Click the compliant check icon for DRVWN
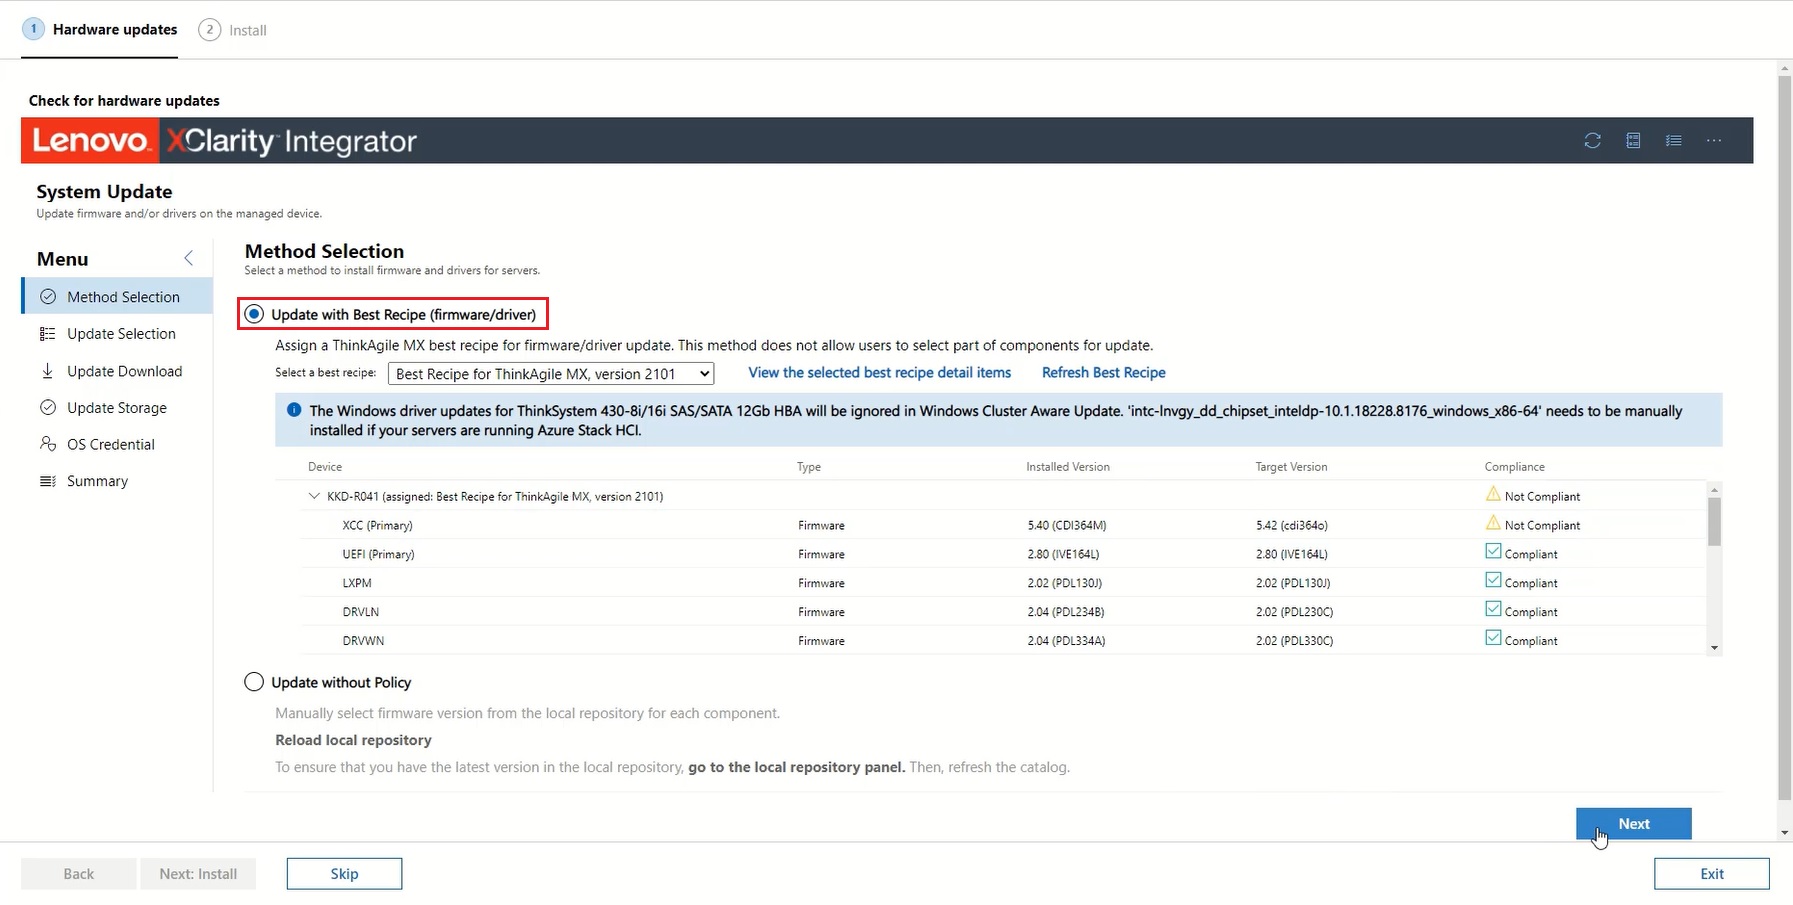This screenshot has width=1793, height=905. pos(1493,639)
